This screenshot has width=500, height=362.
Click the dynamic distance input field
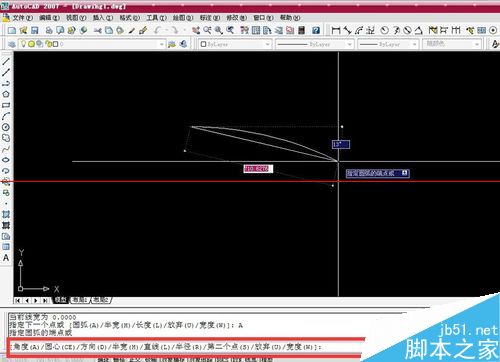[x=258, y=169]
